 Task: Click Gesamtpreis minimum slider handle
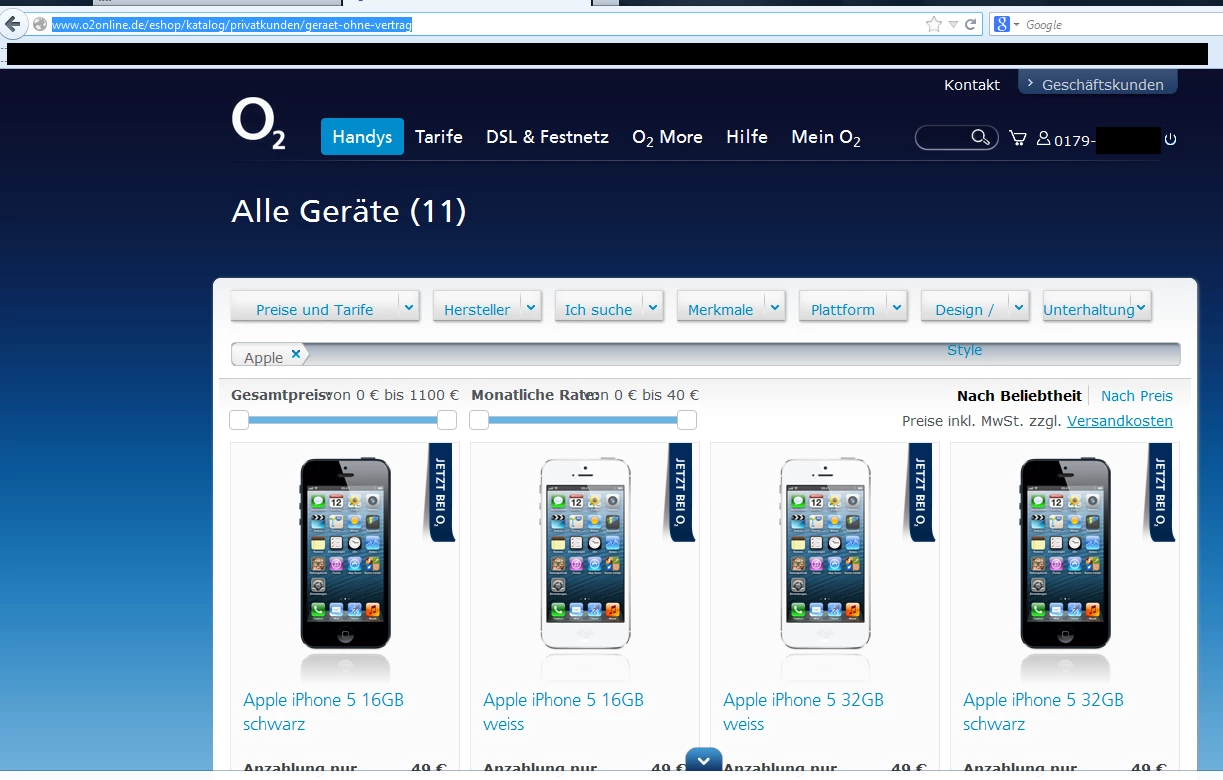coord(239,420)
